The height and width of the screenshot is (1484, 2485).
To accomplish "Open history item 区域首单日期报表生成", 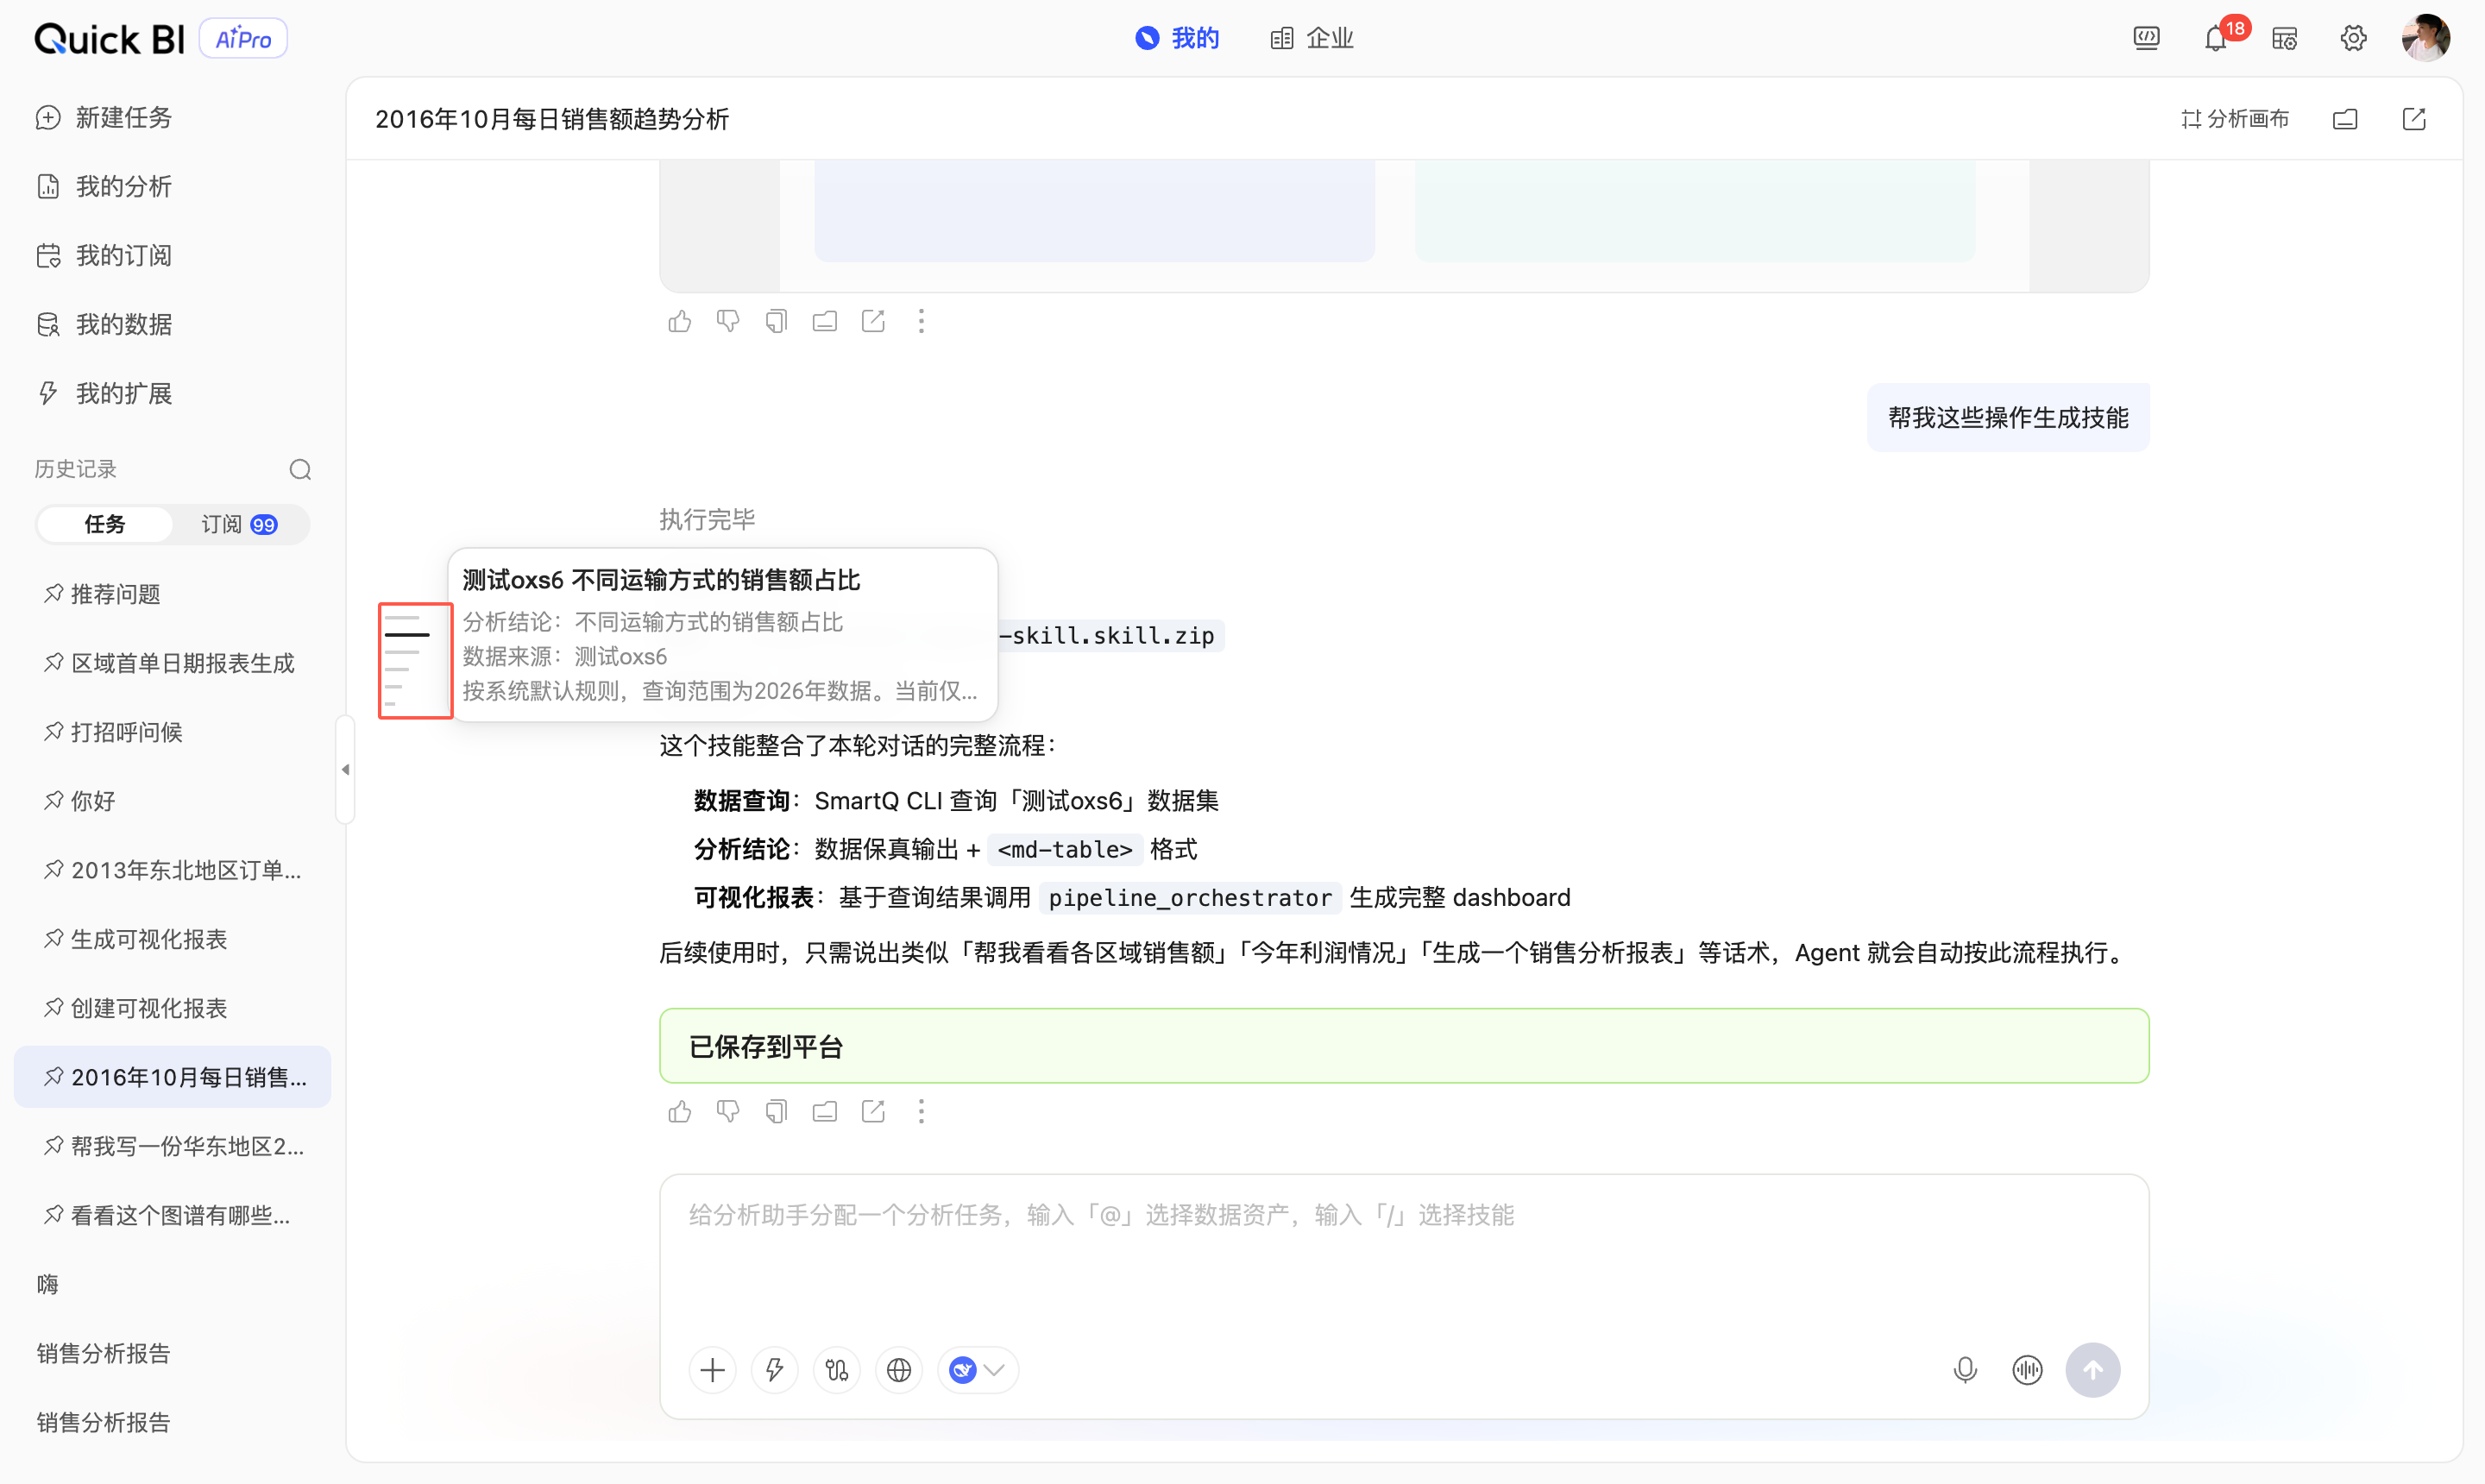I will point(172,663).
